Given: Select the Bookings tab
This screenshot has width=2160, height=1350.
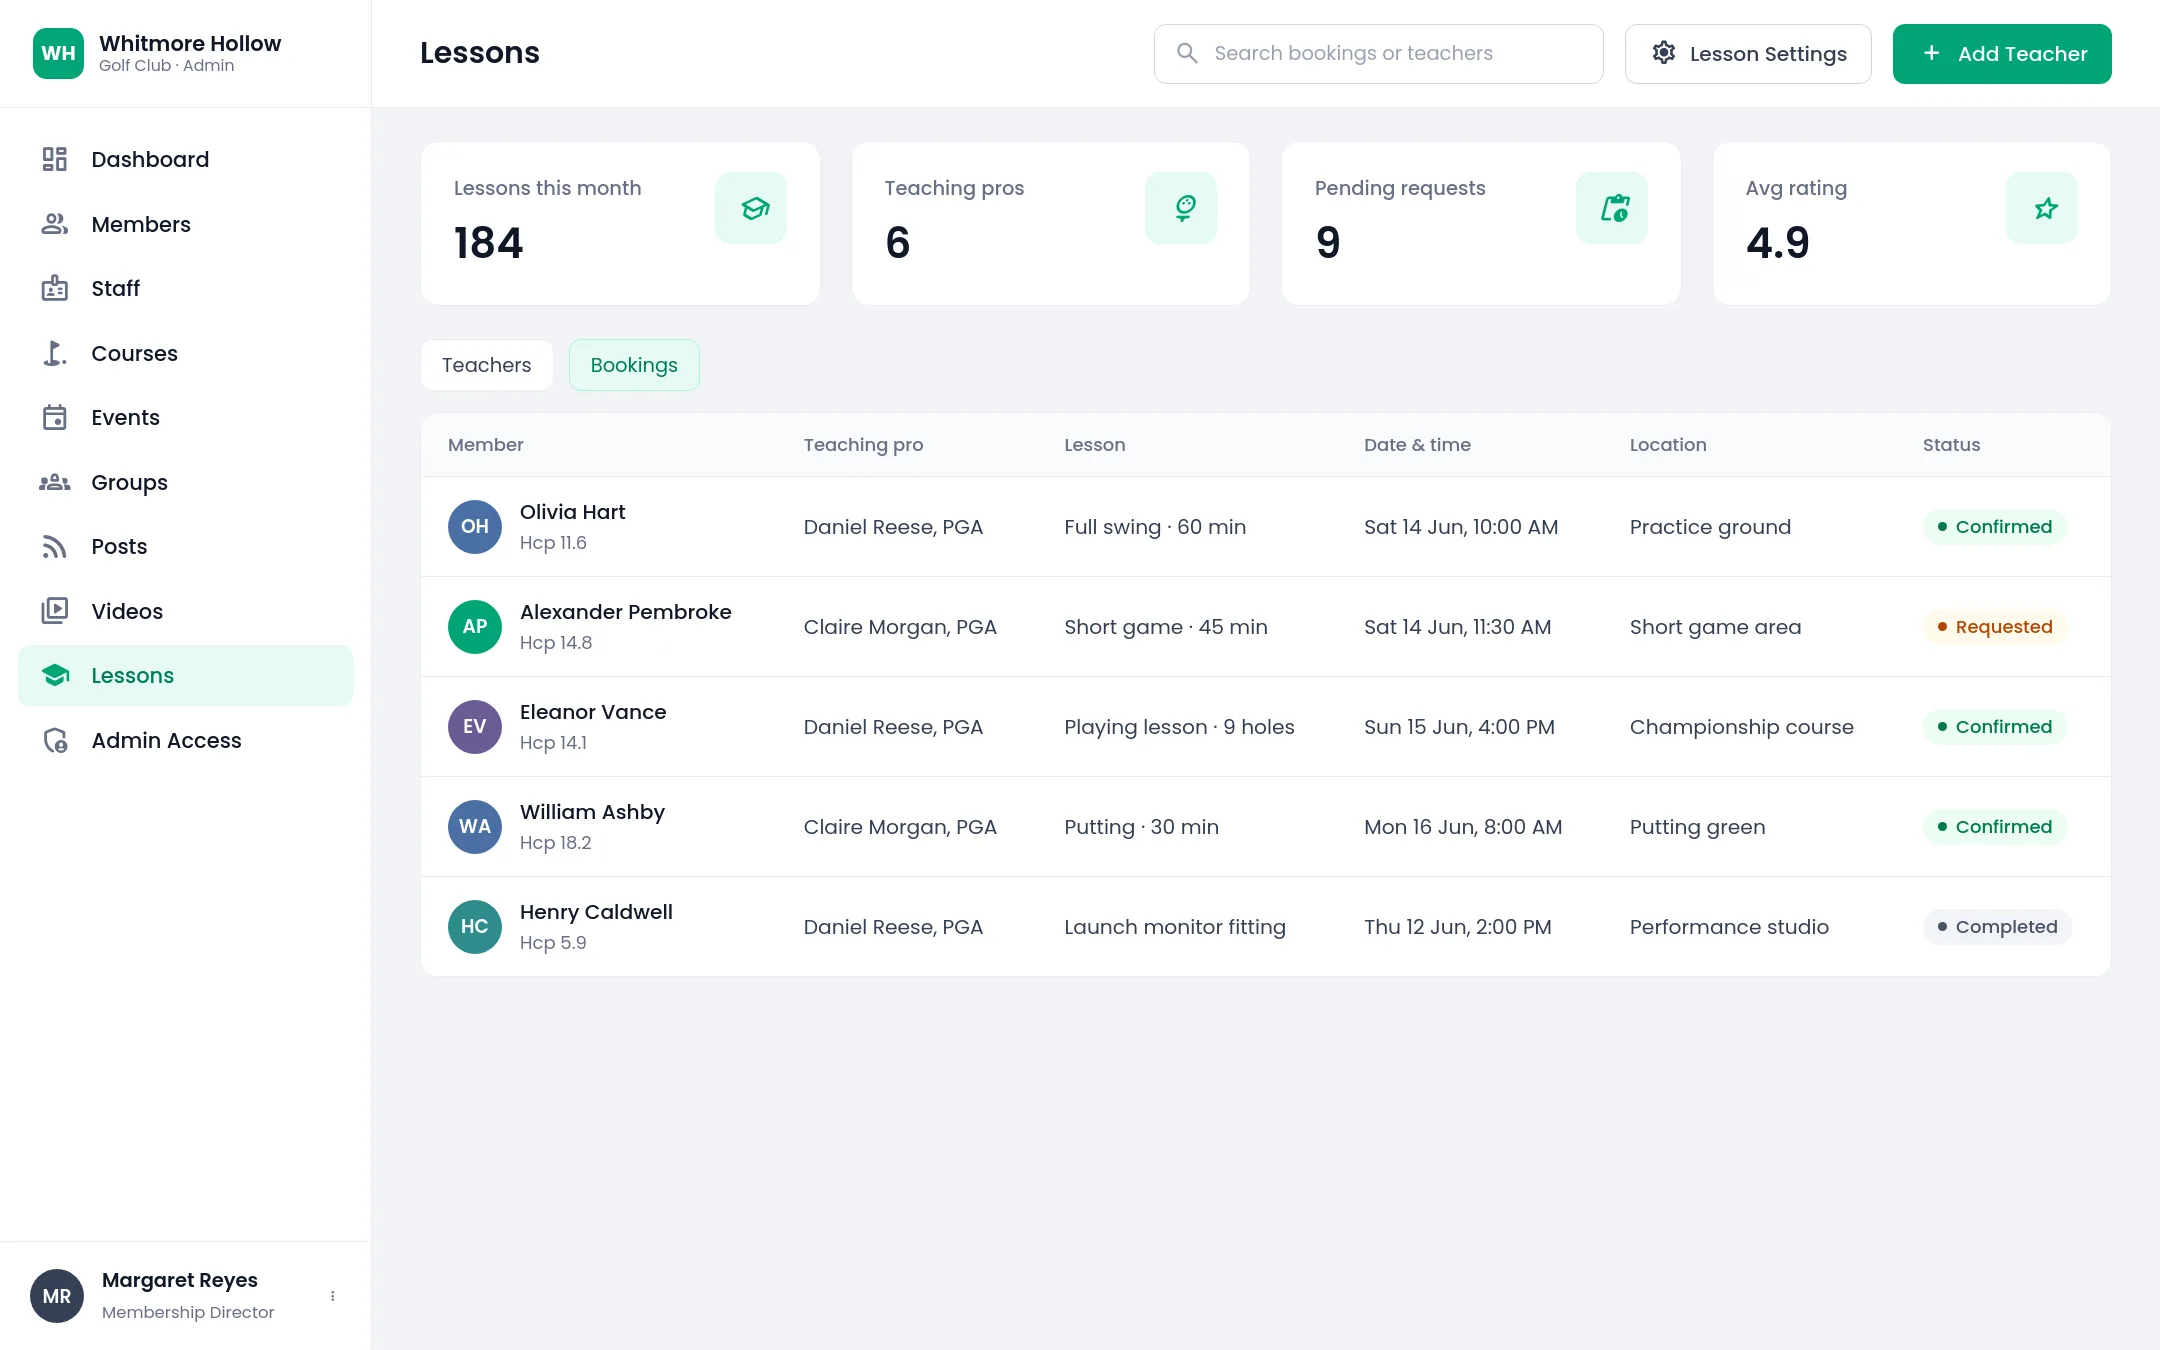Looking at the screenshot, I should (x=634, y=365).
